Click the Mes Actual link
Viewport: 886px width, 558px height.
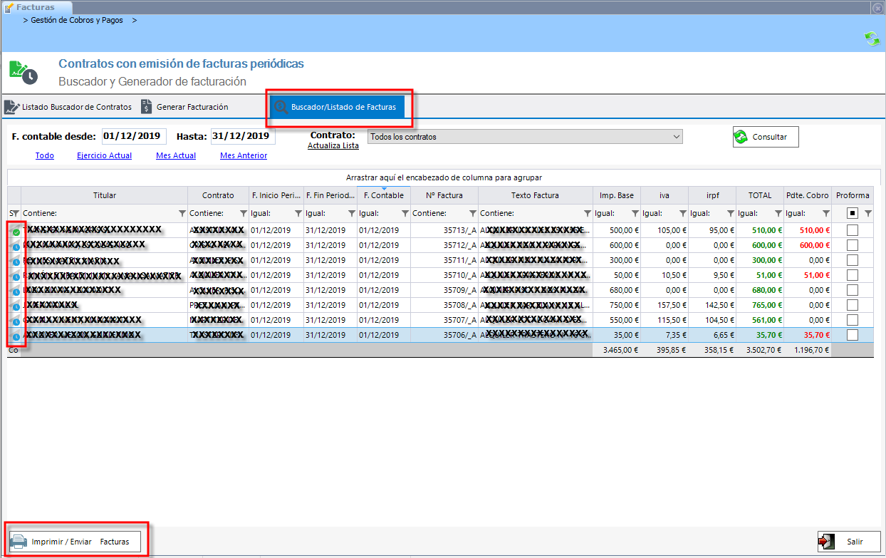176,156
